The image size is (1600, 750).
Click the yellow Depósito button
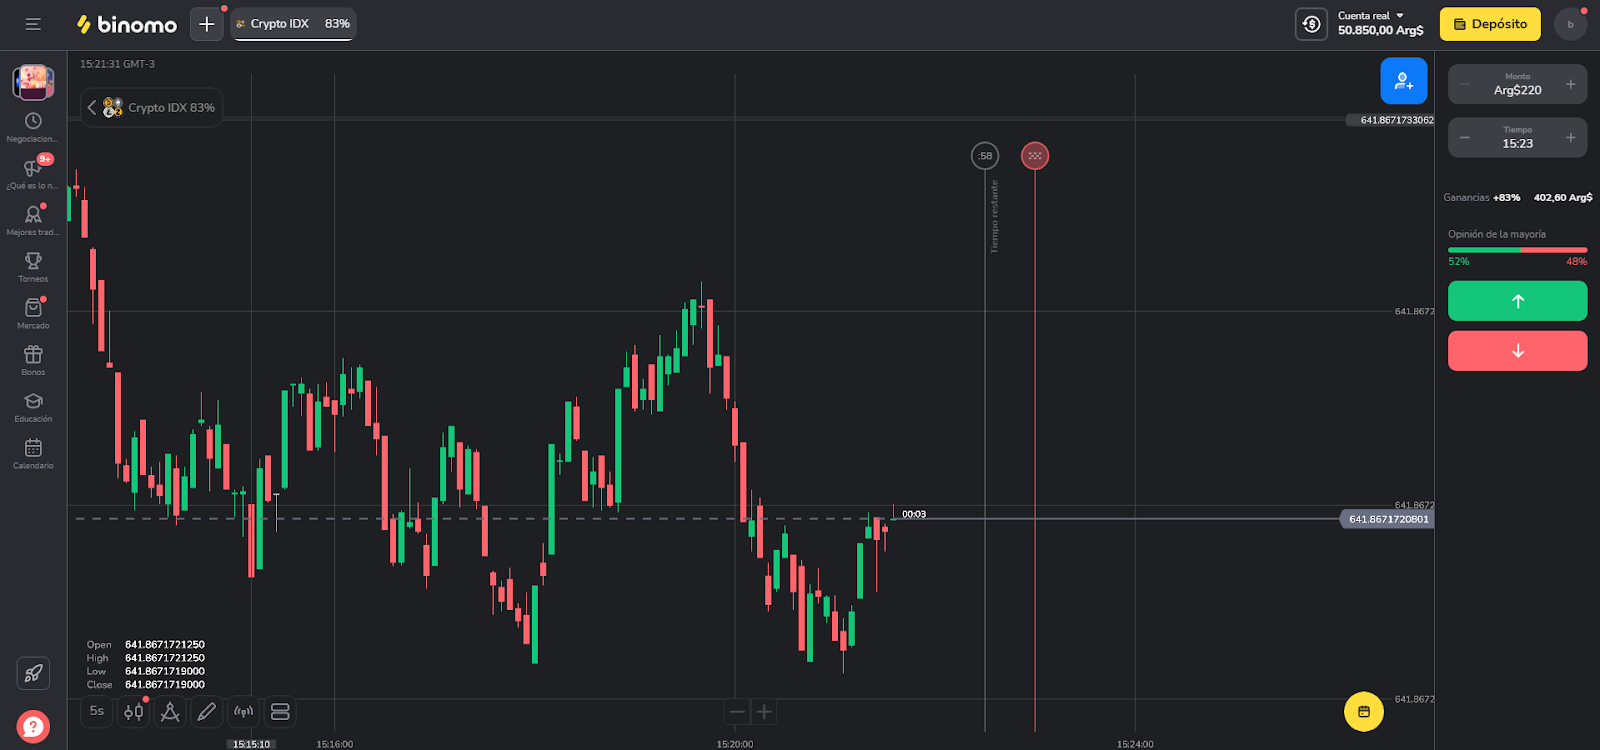tap(1489, 24)
